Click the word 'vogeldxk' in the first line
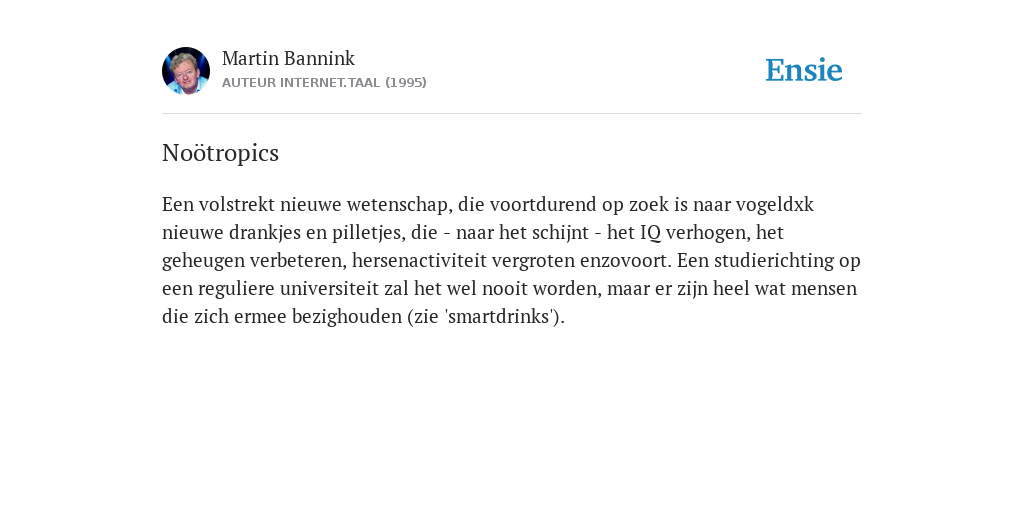This screenshot has width=1024, height=512. [x=775, y=204]
